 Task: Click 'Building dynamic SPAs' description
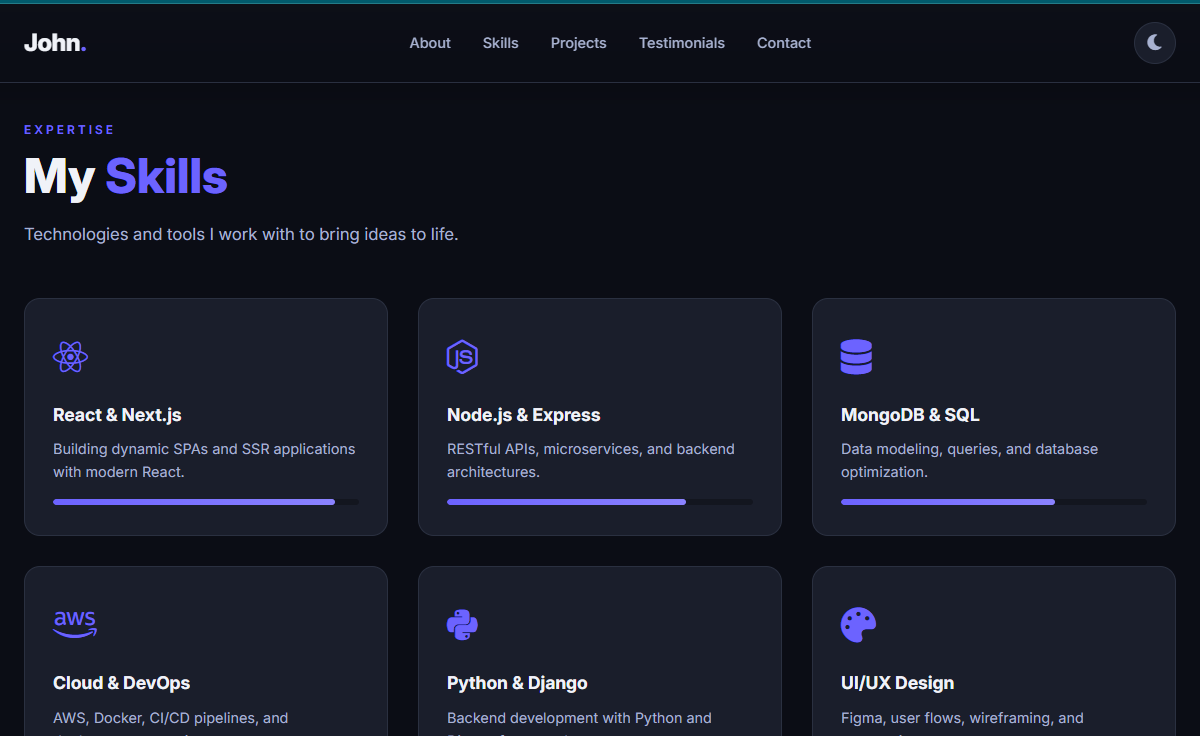click(x=204, y=460)
